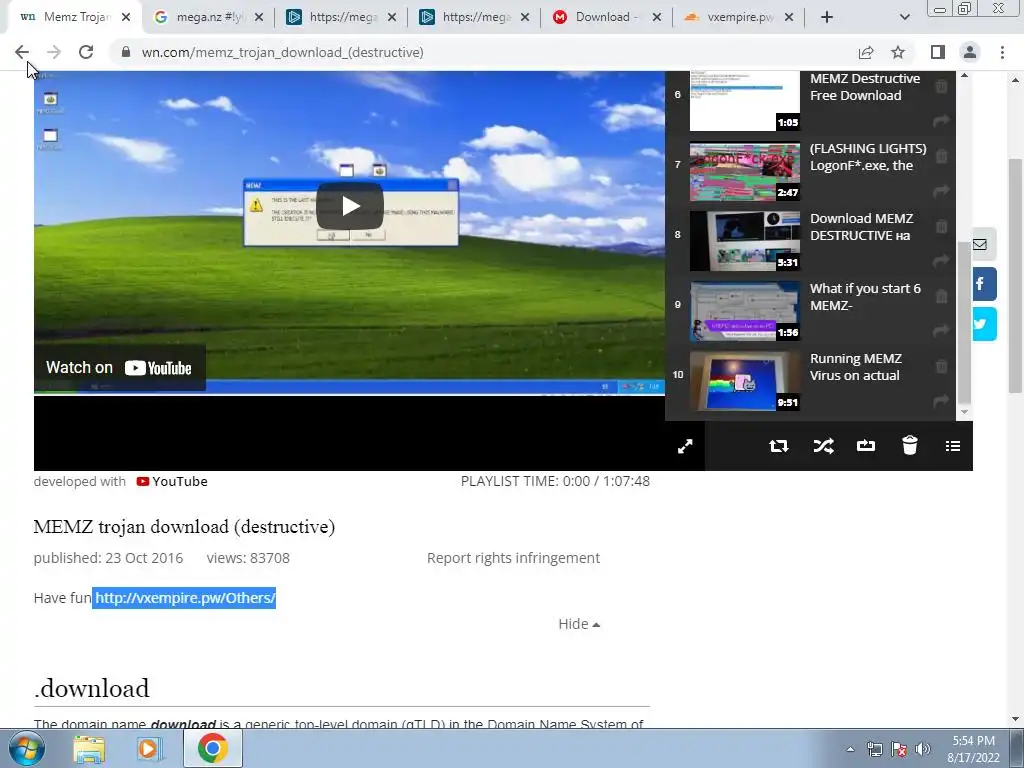Open the vxempire.pw/Others link
This screenshot has height=768, width=1024.
tap(185, 598)
